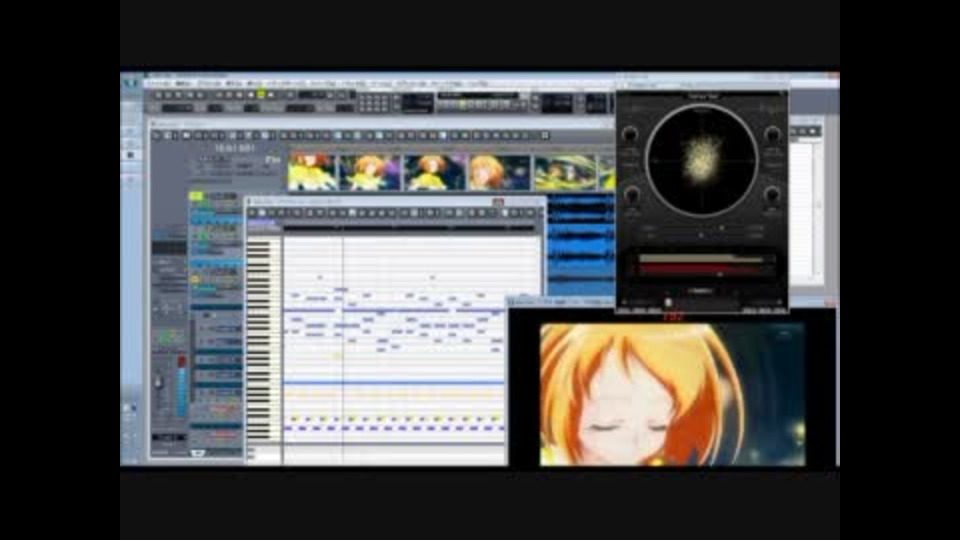The image size is (960, 540).
Task: Click the red level meter bar in the plugin
Action: [701, 269]
